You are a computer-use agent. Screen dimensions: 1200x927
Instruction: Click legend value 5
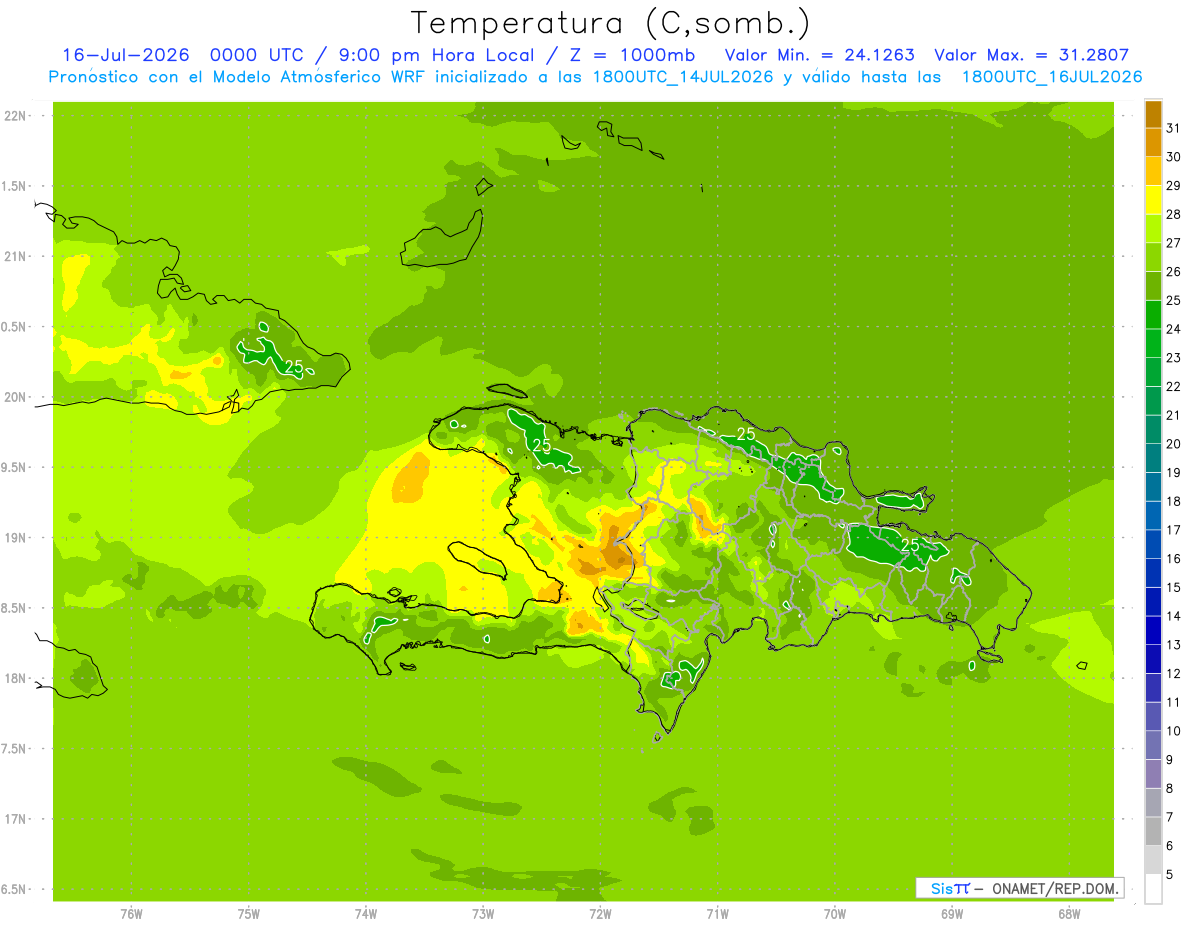tap(1170, 875)
